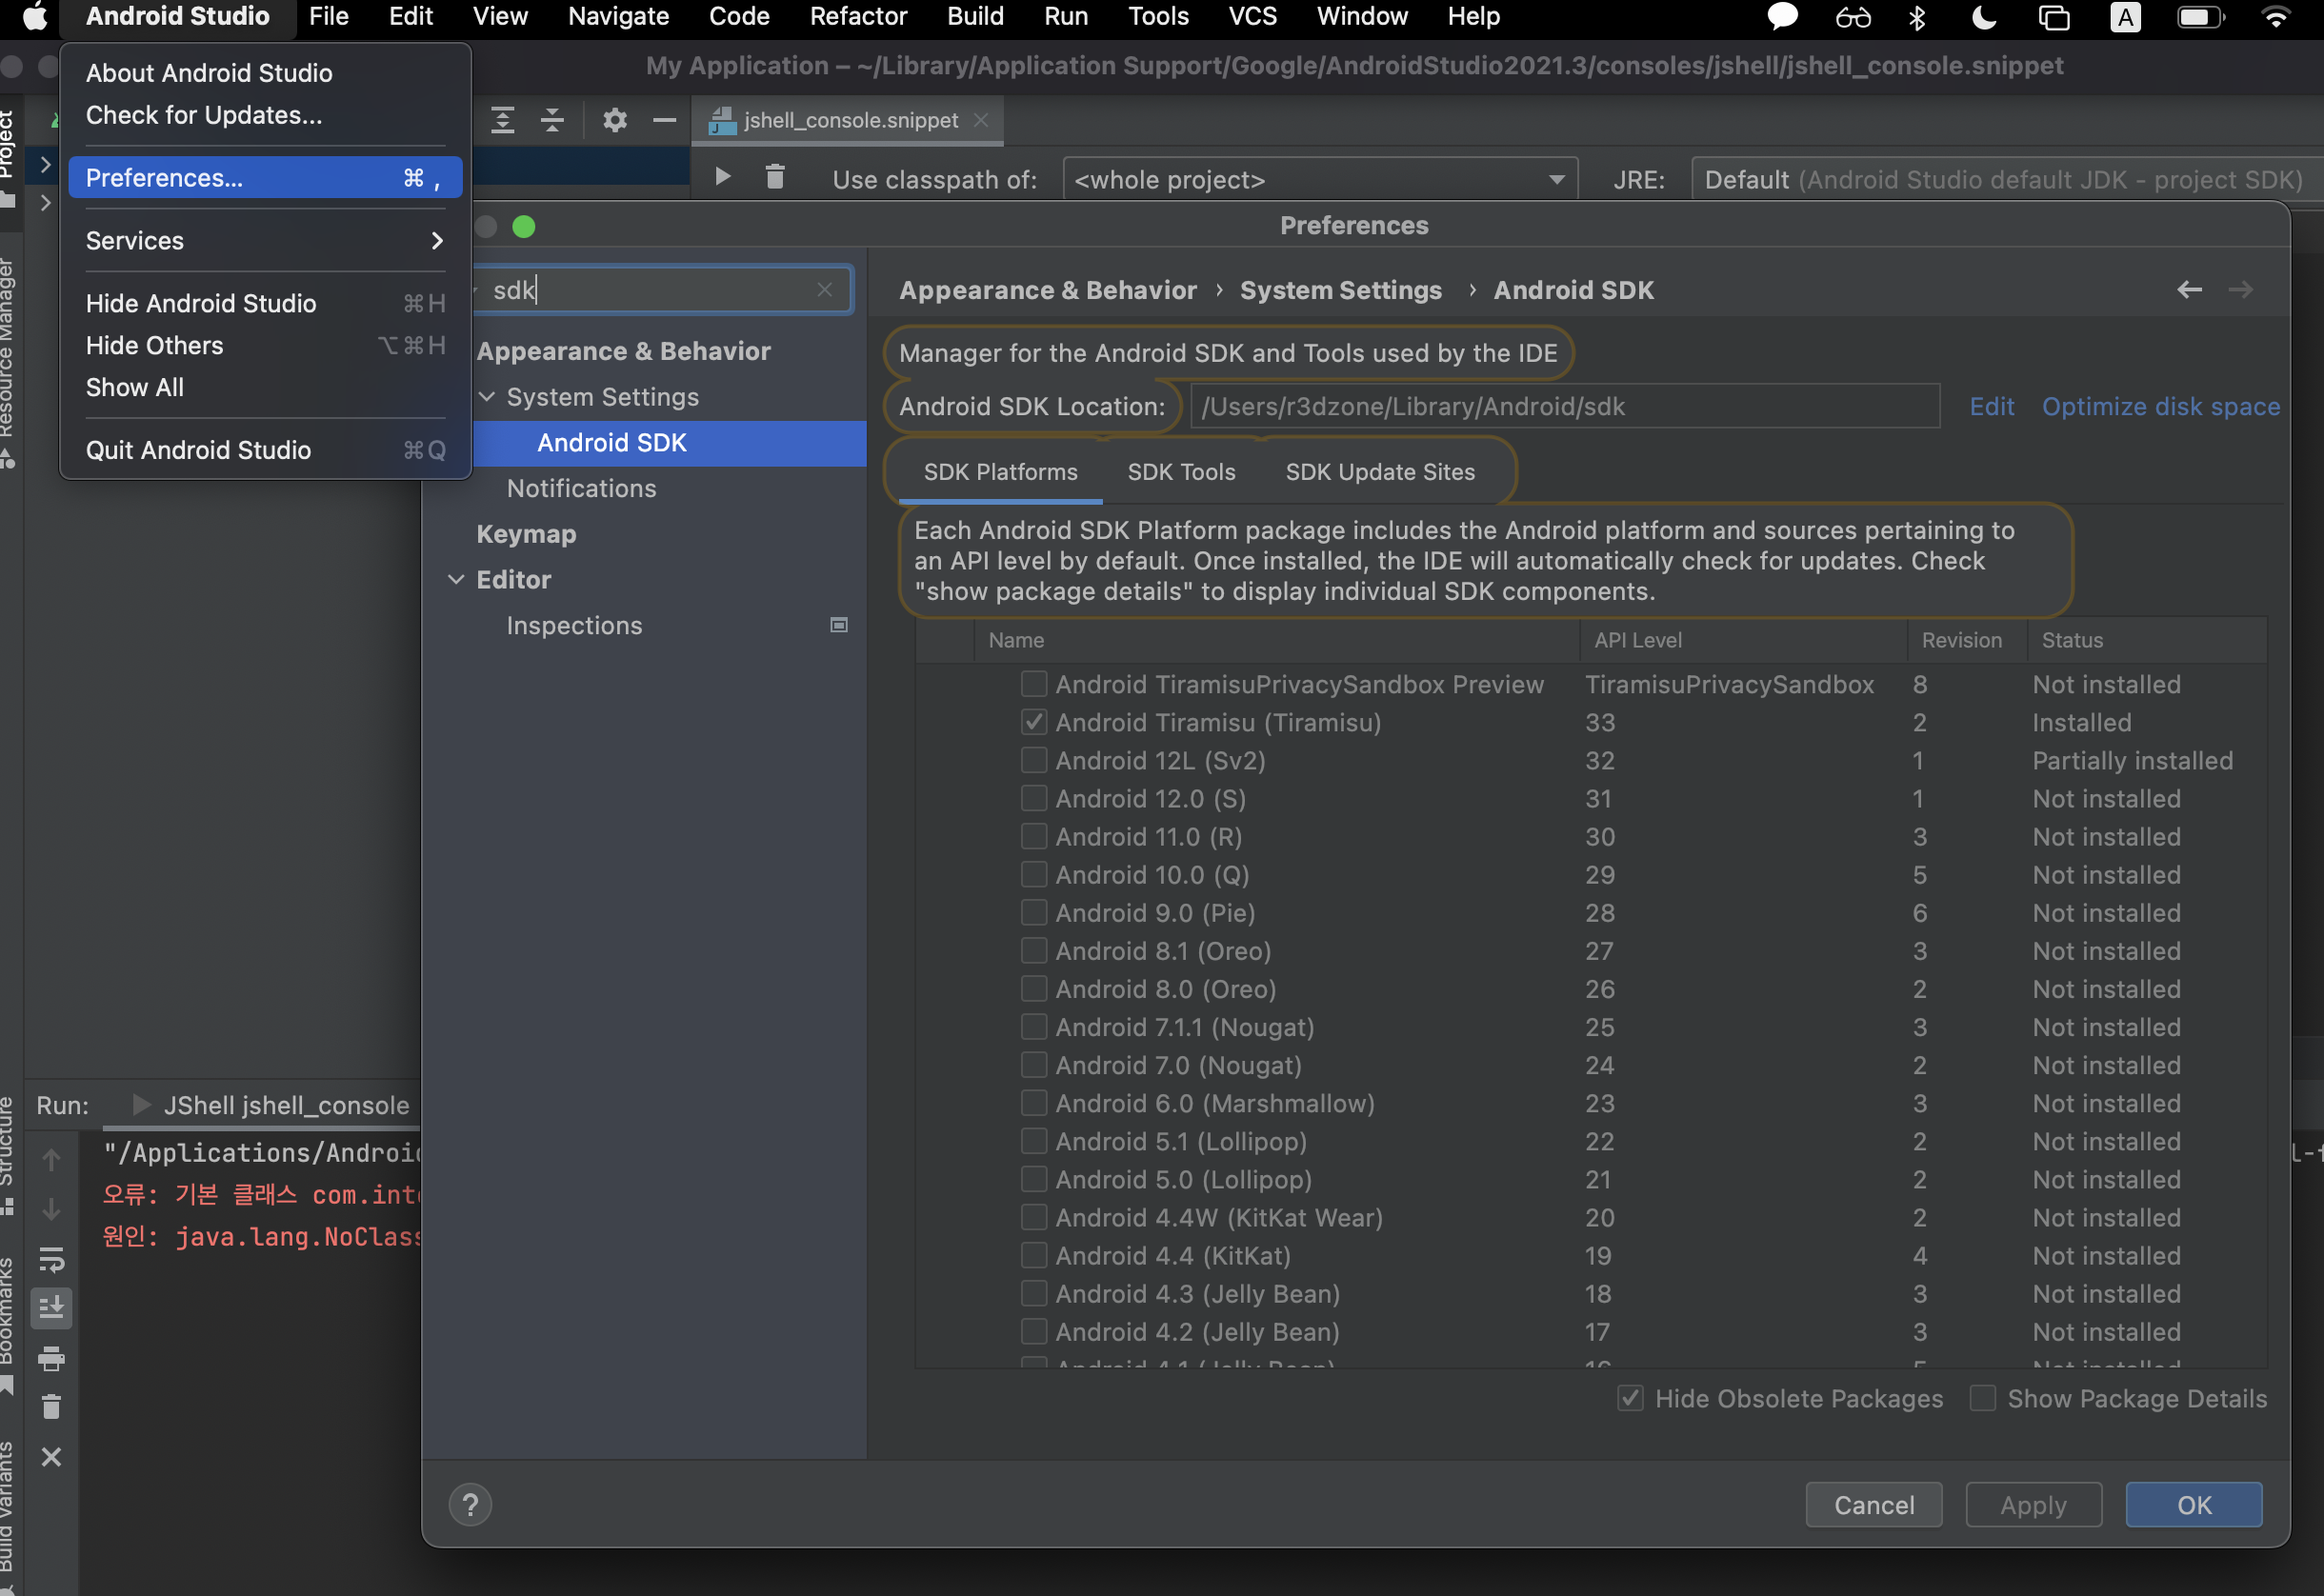The image size is (2324, 1596).
Task: Click the run snippet play icon
Action: [722, 178]
